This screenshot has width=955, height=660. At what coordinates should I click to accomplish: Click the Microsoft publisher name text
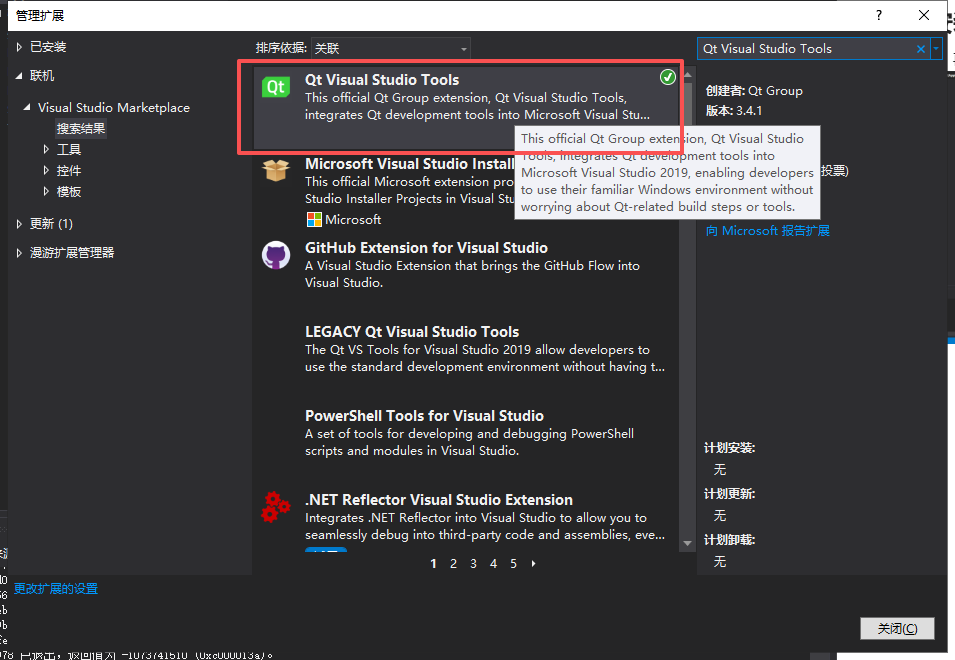[x=353, y=220]
